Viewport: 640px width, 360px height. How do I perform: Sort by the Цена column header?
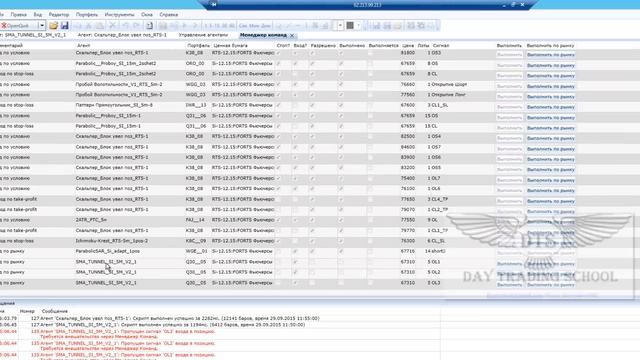[408, 46]
